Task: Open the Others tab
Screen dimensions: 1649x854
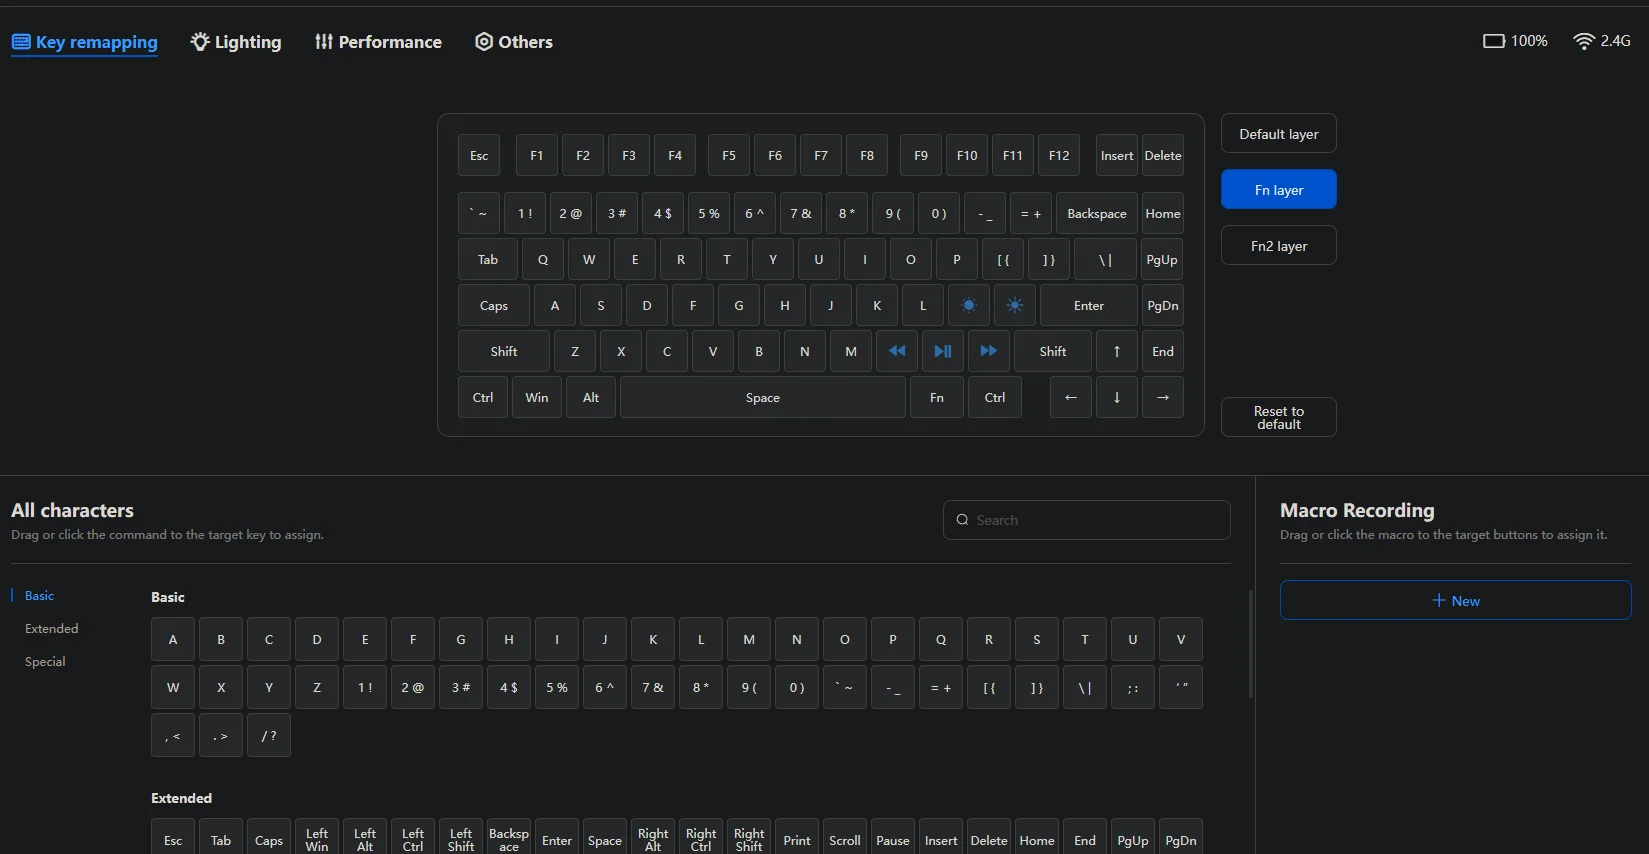Action: pyautogui.click(x=514, y=42)
